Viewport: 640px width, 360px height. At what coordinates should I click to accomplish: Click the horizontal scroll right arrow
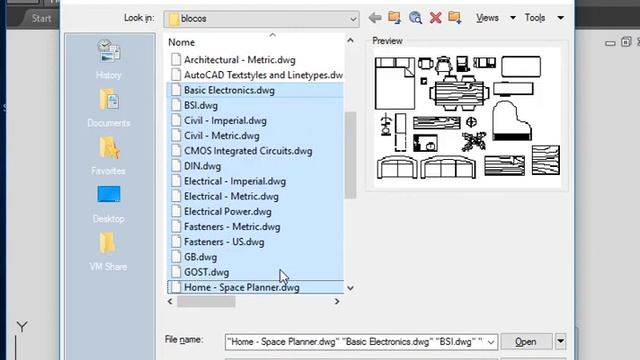[x=337, y=302]
